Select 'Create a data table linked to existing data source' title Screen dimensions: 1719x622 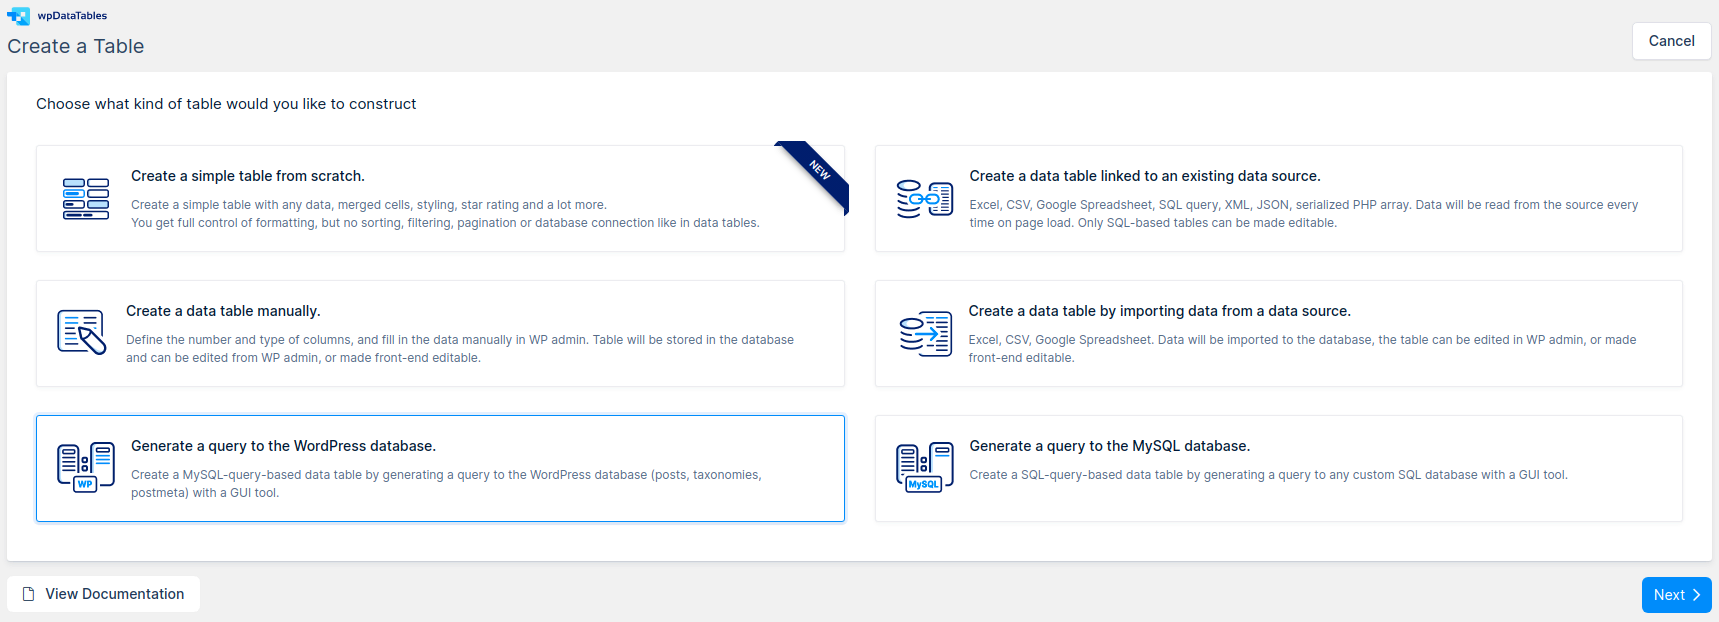(1145, 176)
